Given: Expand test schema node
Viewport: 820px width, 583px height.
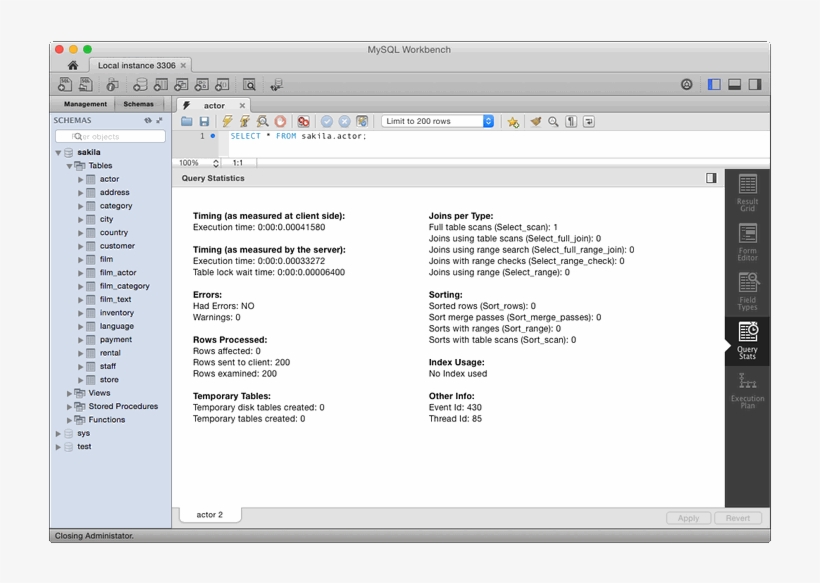Looking at the screenshot, I should tap(58, 447).
